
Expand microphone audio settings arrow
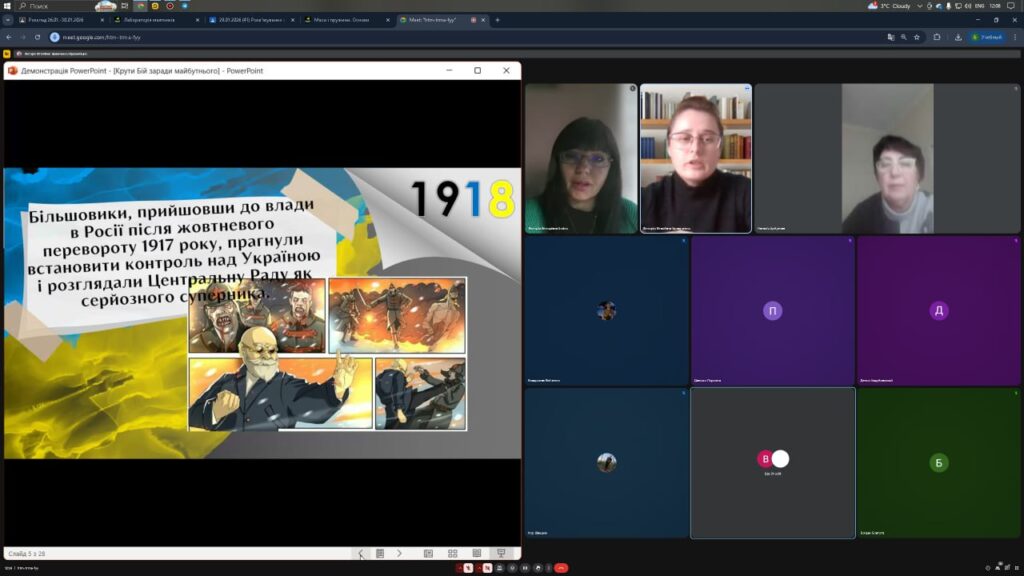tap(460, 568)
